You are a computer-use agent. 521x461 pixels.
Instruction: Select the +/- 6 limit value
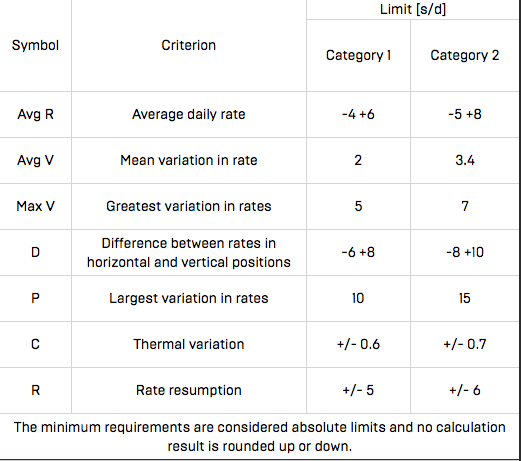(x=465, y=390)
